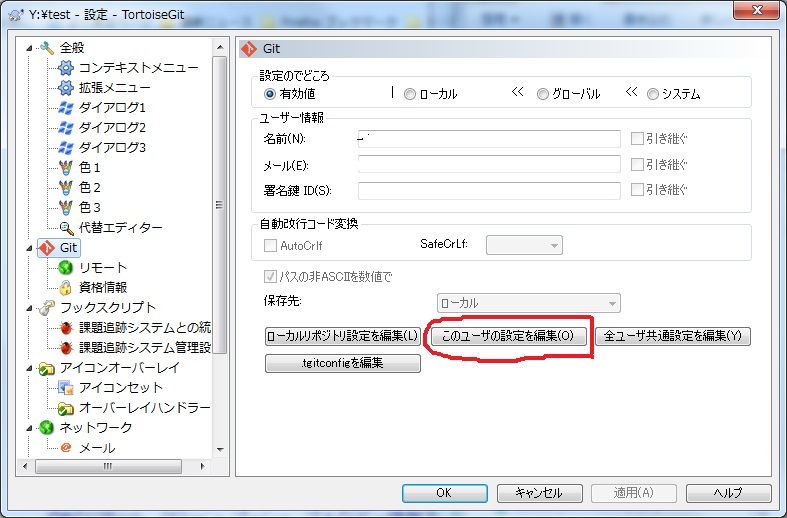The image size is (787, 518).
Task: Click the paint icon for 色 1
Action: tap(66, 167)
